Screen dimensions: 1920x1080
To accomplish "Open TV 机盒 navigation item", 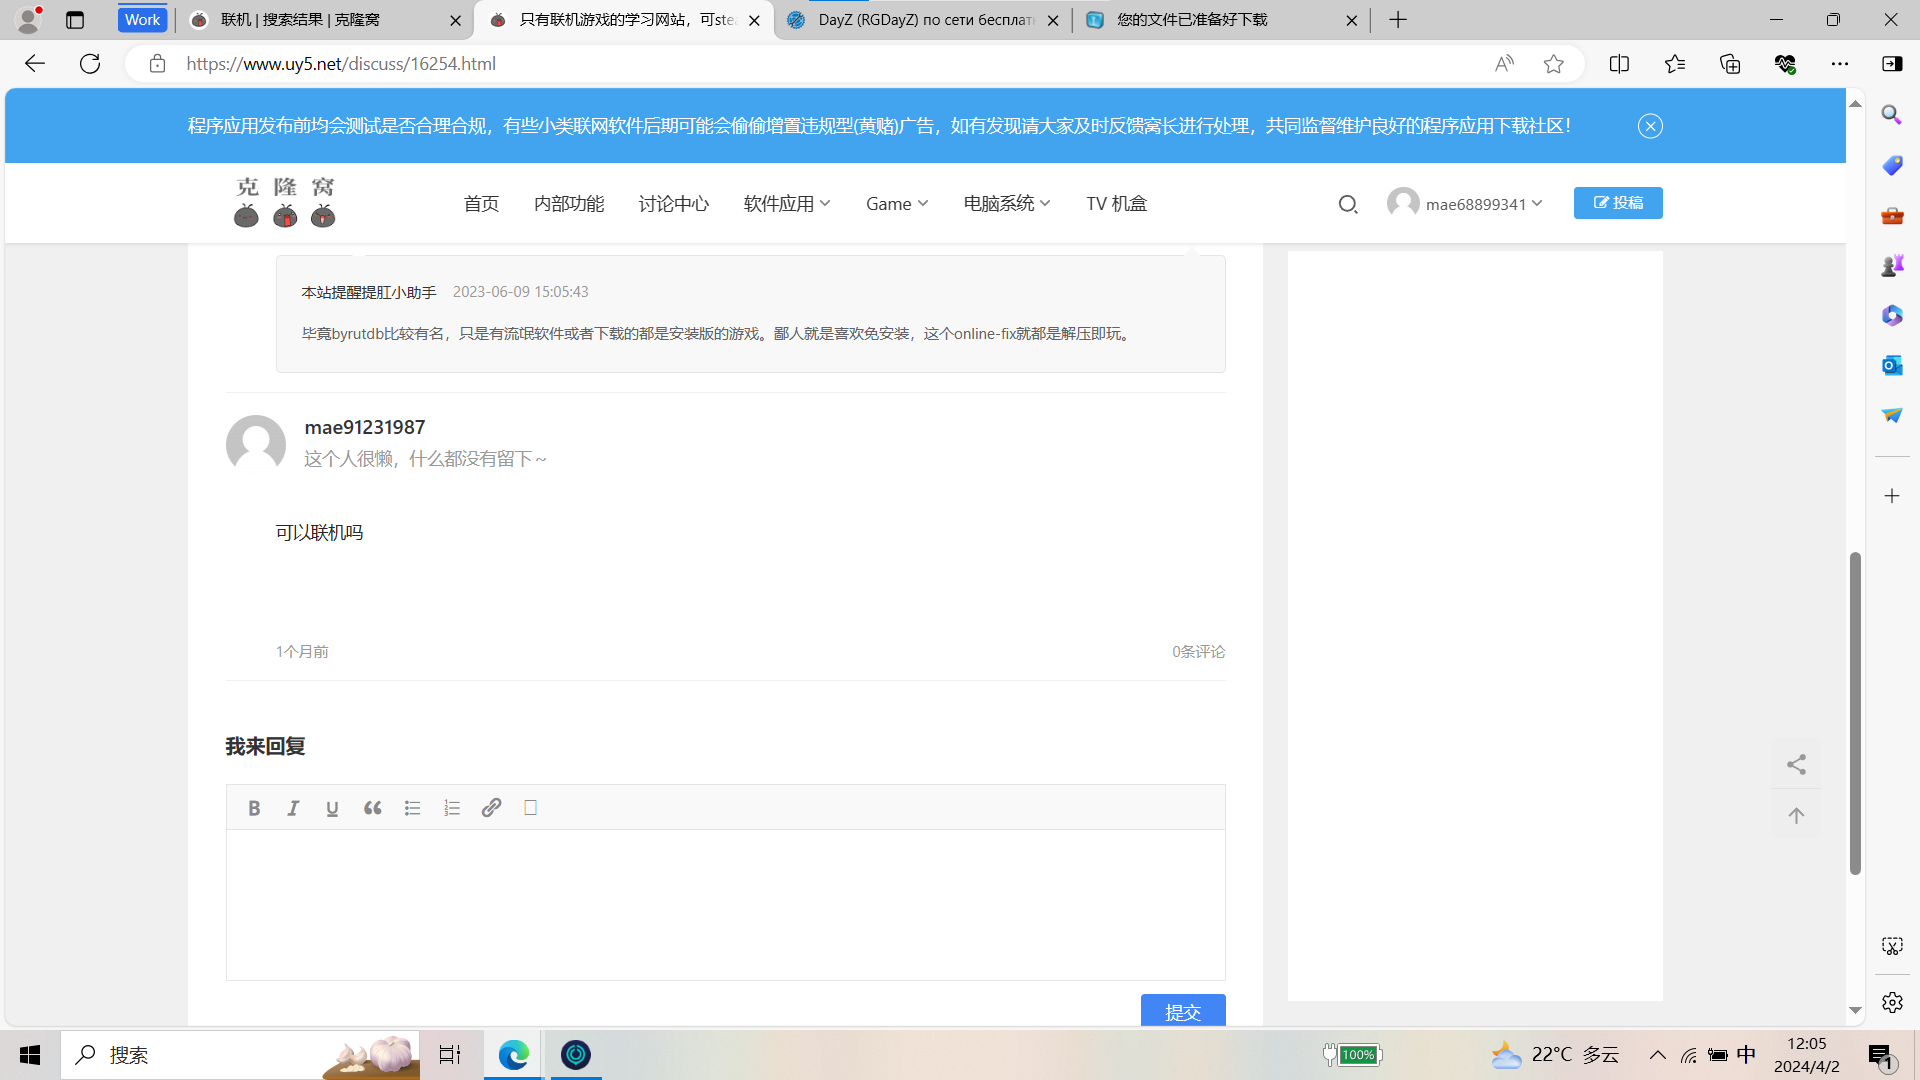I will click(x=1117, y=204).
